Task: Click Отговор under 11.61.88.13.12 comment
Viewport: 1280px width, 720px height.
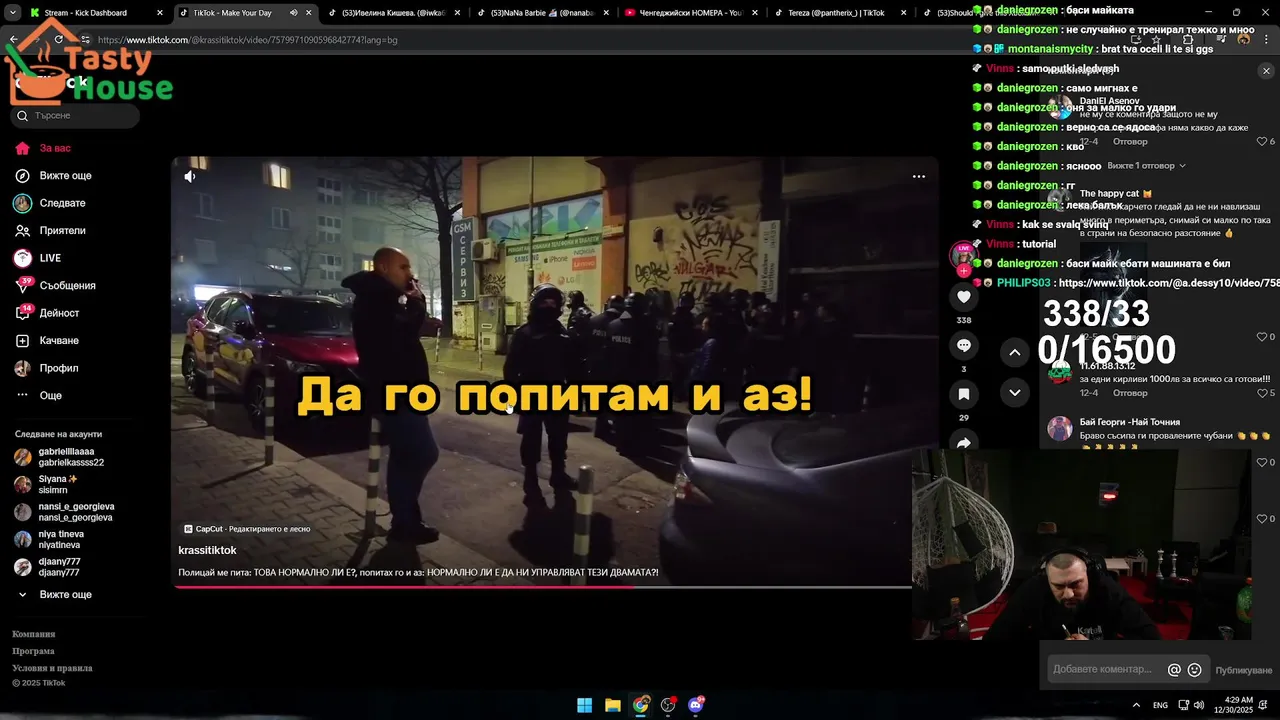Action: pyautogui.click(x=1130, y=393)
